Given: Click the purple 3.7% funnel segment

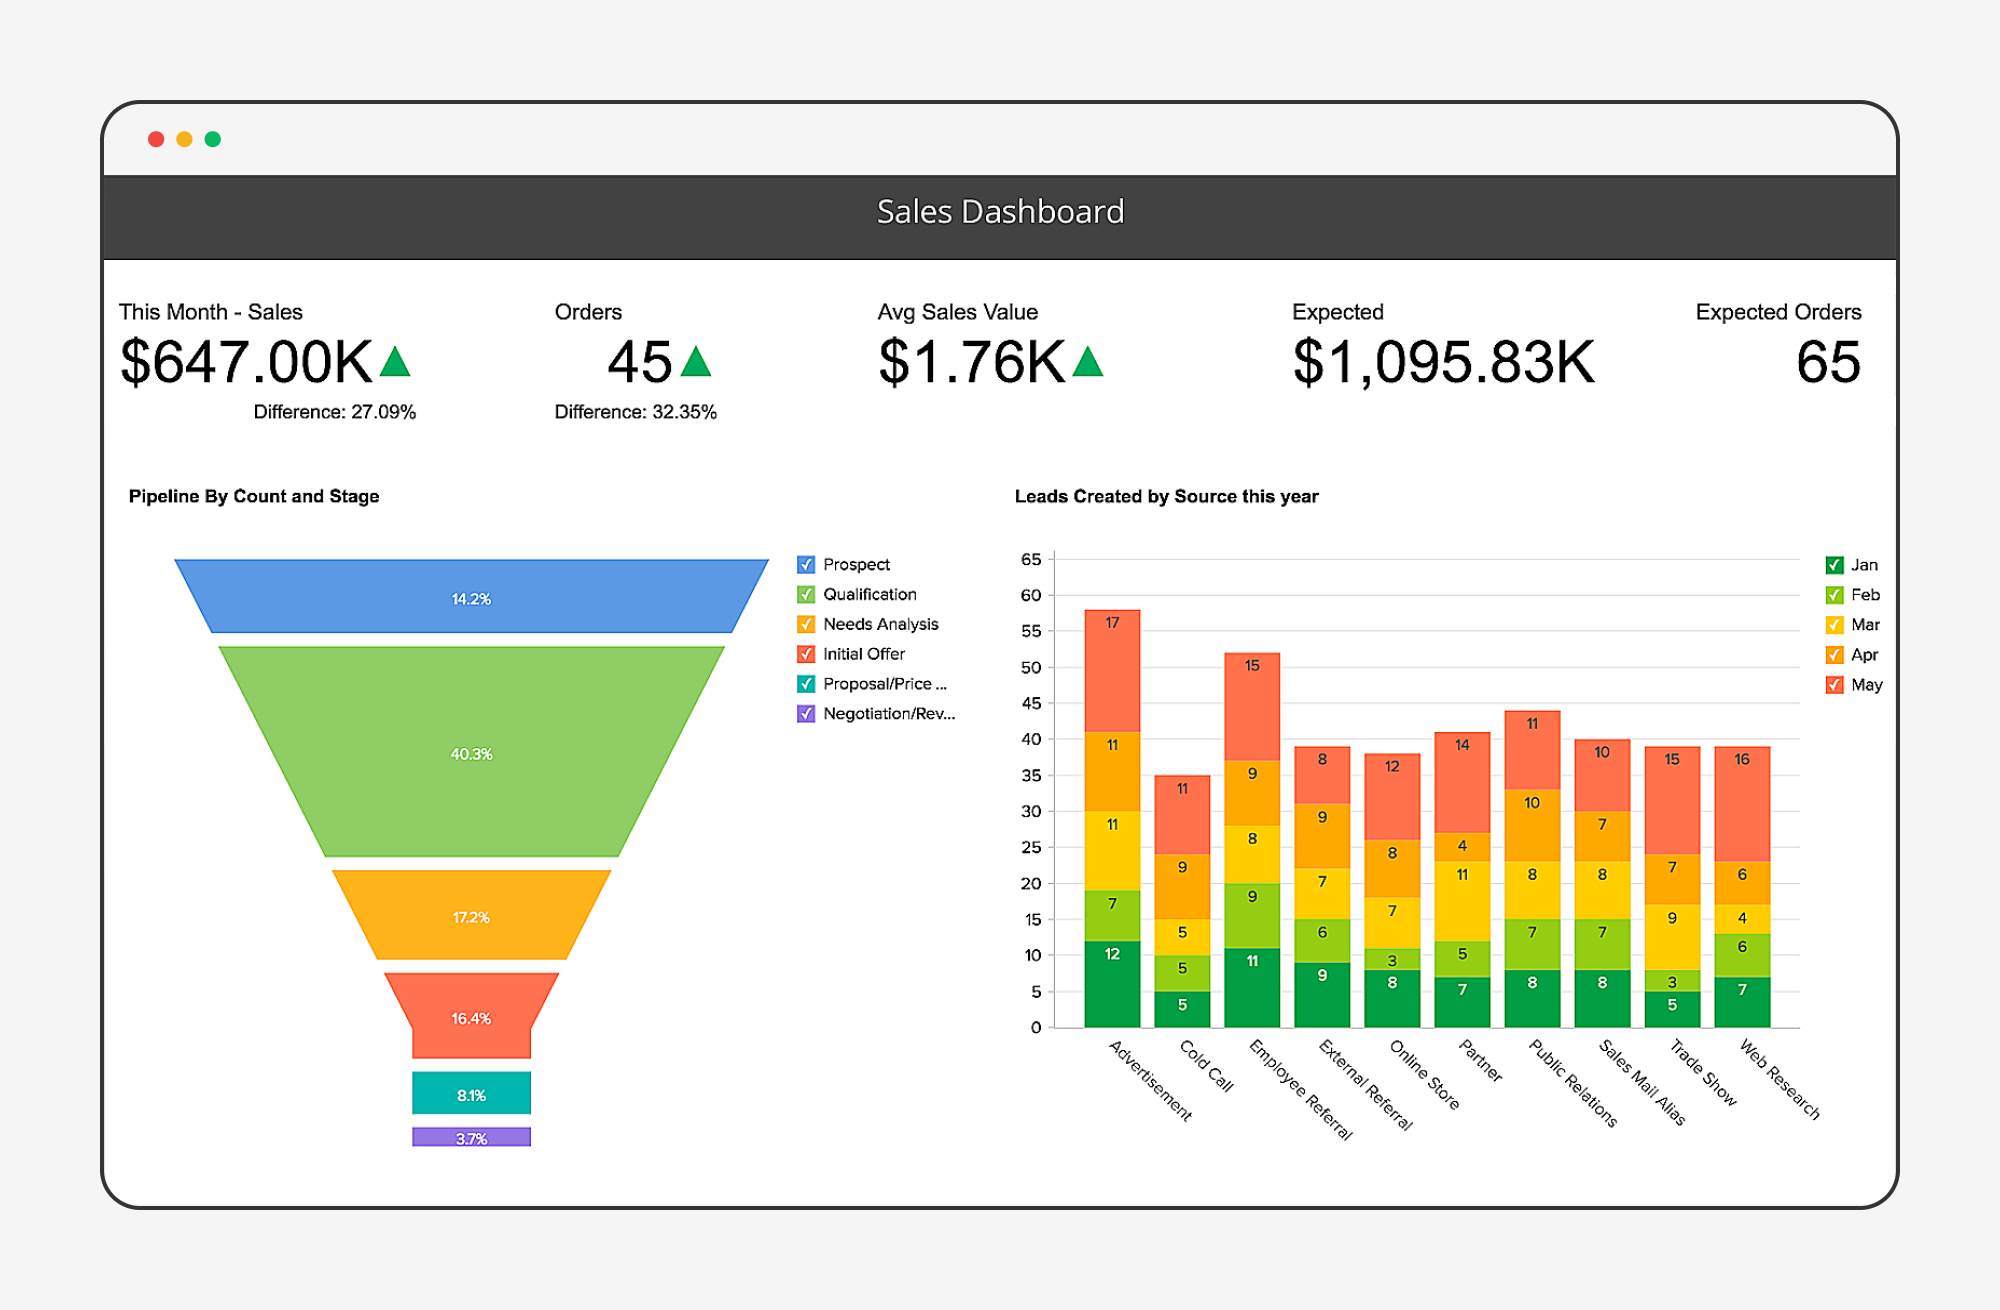Looking at the screenshot, I should 471,1137.
